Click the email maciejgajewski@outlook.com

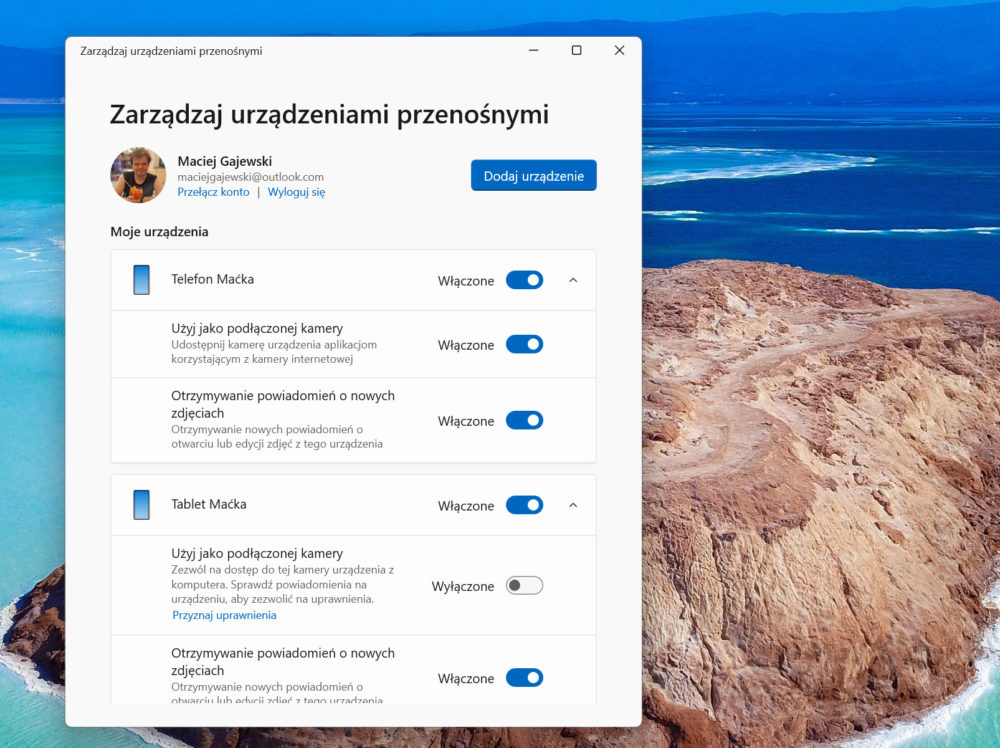click(x=251, y=177)
